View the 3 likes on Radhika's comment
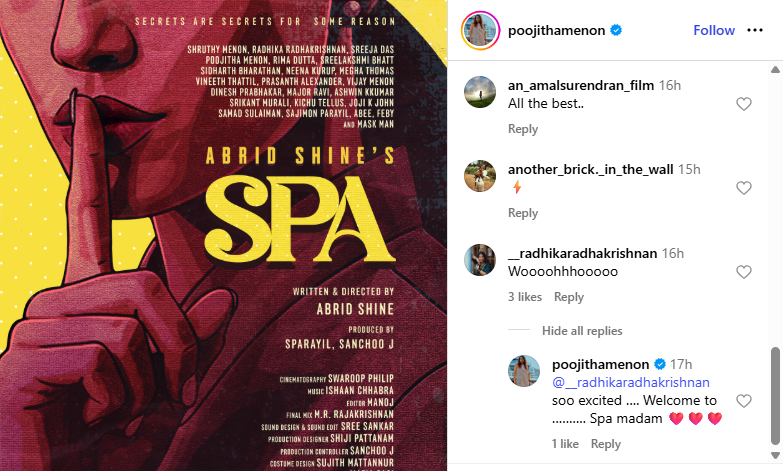Screen dimensions: 783x471 coord(525,297)
